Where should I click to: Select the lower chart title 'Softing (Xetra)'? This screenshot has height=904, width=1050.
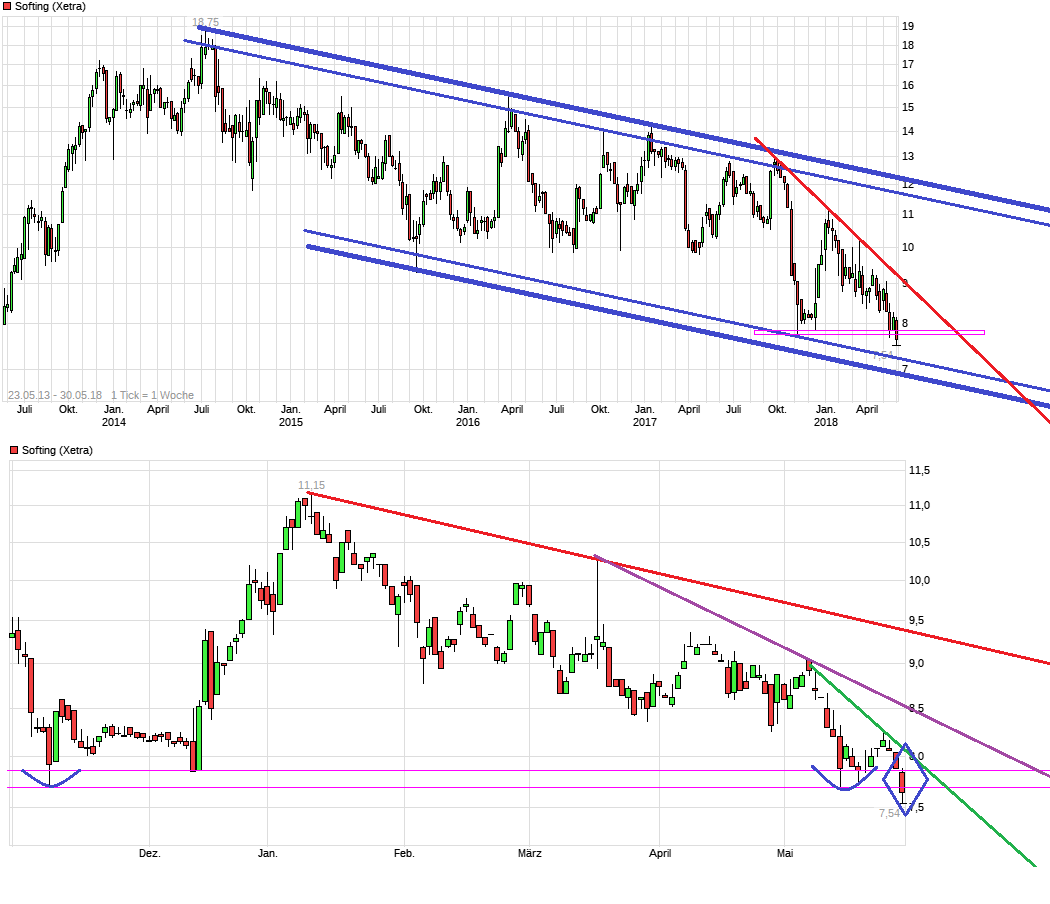[57, 450]
